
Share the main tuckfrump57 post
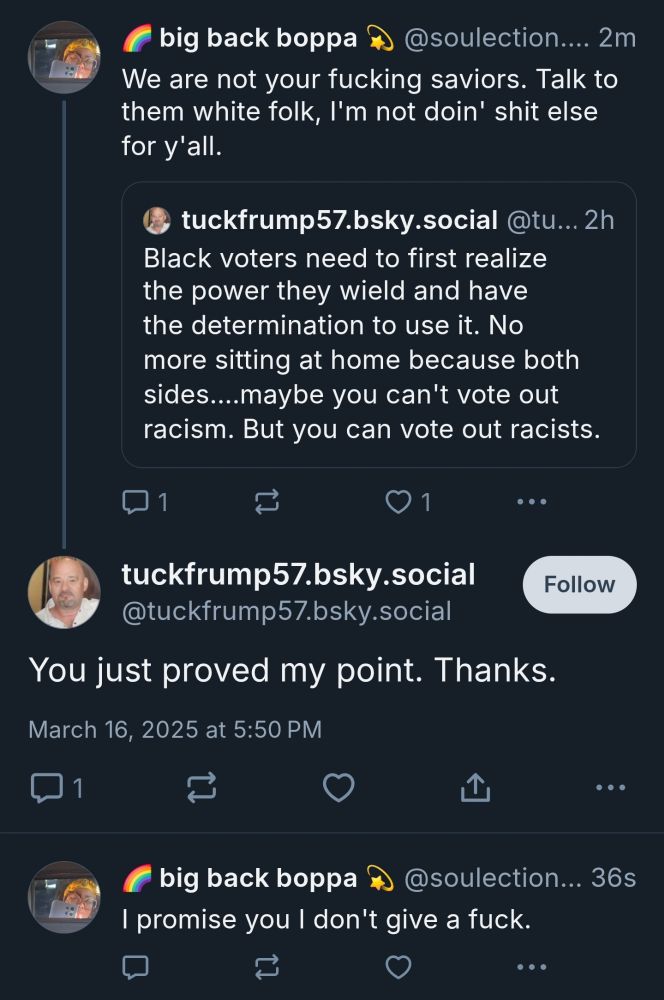tap(475, 789)
